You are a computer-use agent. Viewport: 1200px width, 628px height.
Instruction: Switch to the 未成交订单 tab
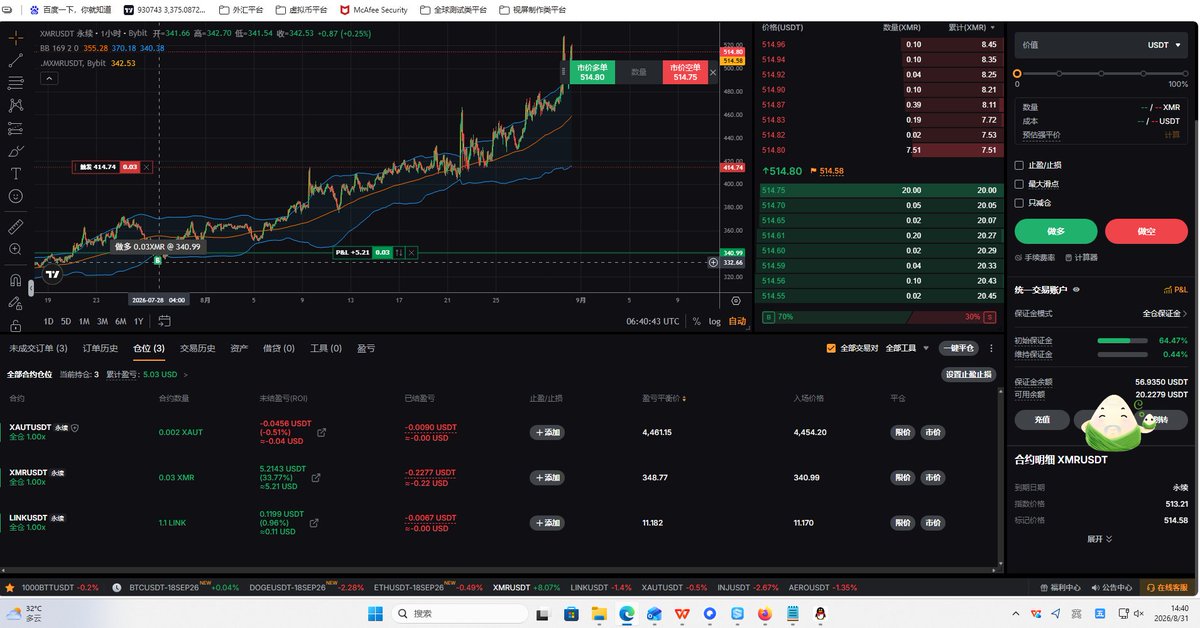coord(38,348)
